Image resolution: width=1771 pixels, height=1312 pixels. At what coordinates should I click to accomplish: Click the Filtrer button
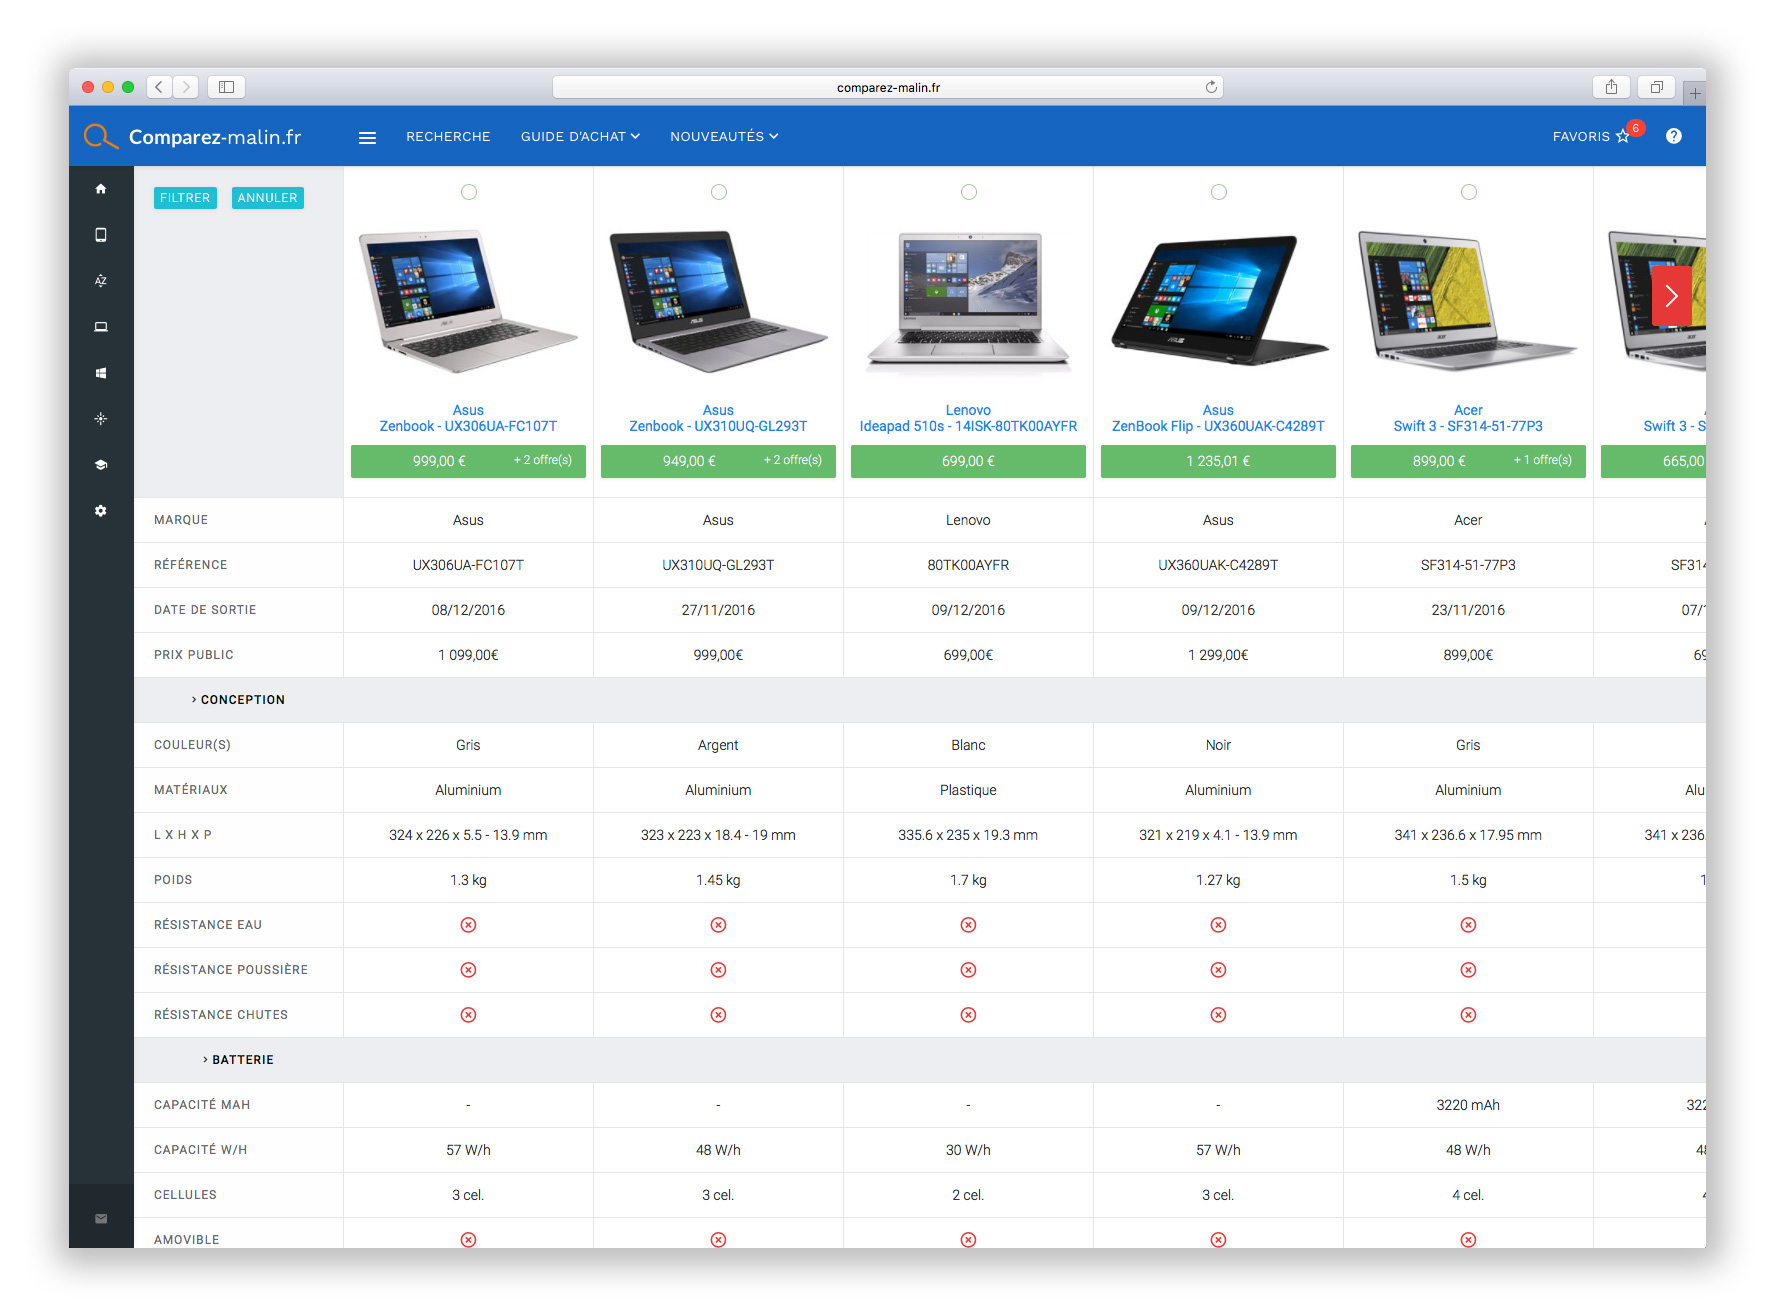click(185, 198)
